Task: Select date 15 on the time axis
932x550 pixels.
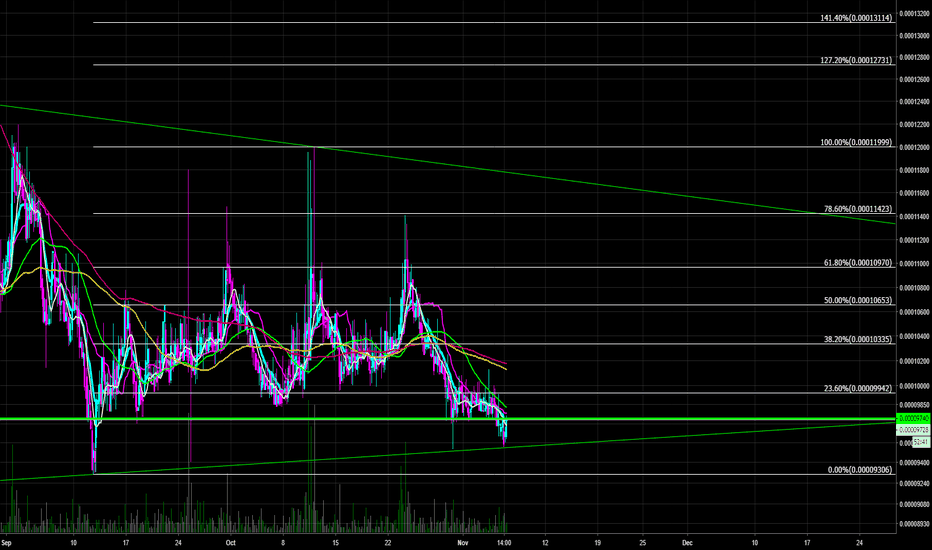Action: [x=336, y=543]
